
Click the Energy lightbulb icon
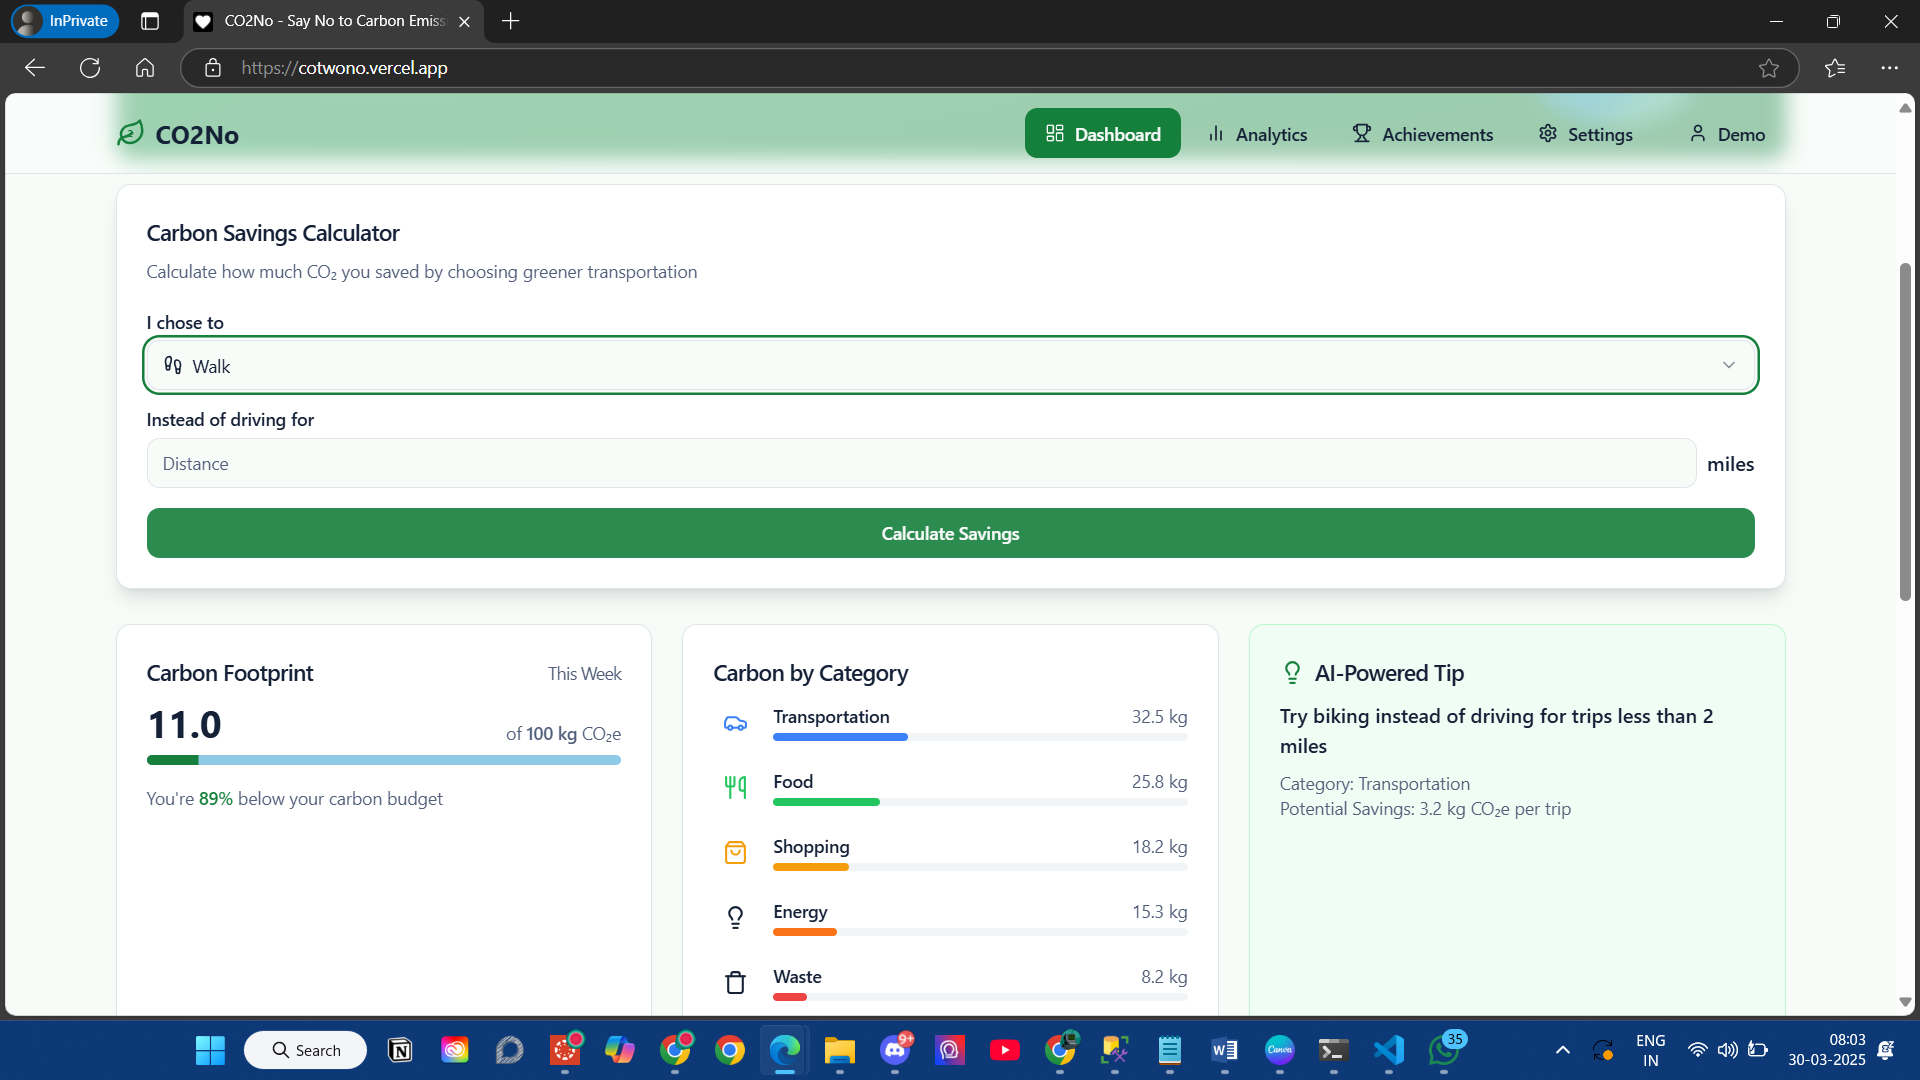735,917
